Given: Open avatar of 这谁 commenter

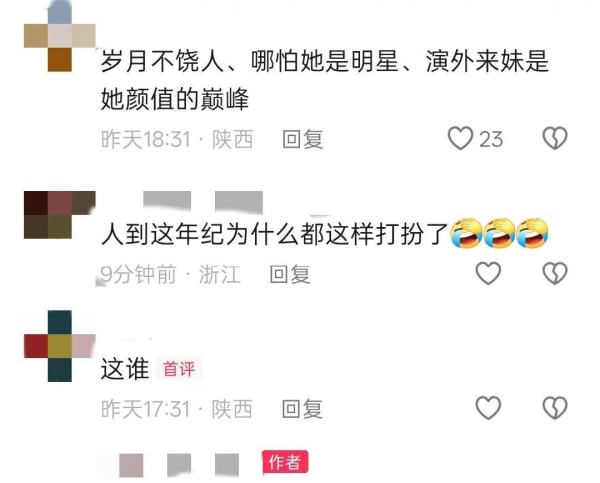Looking at the screenshot, I should tap(60, 346).
